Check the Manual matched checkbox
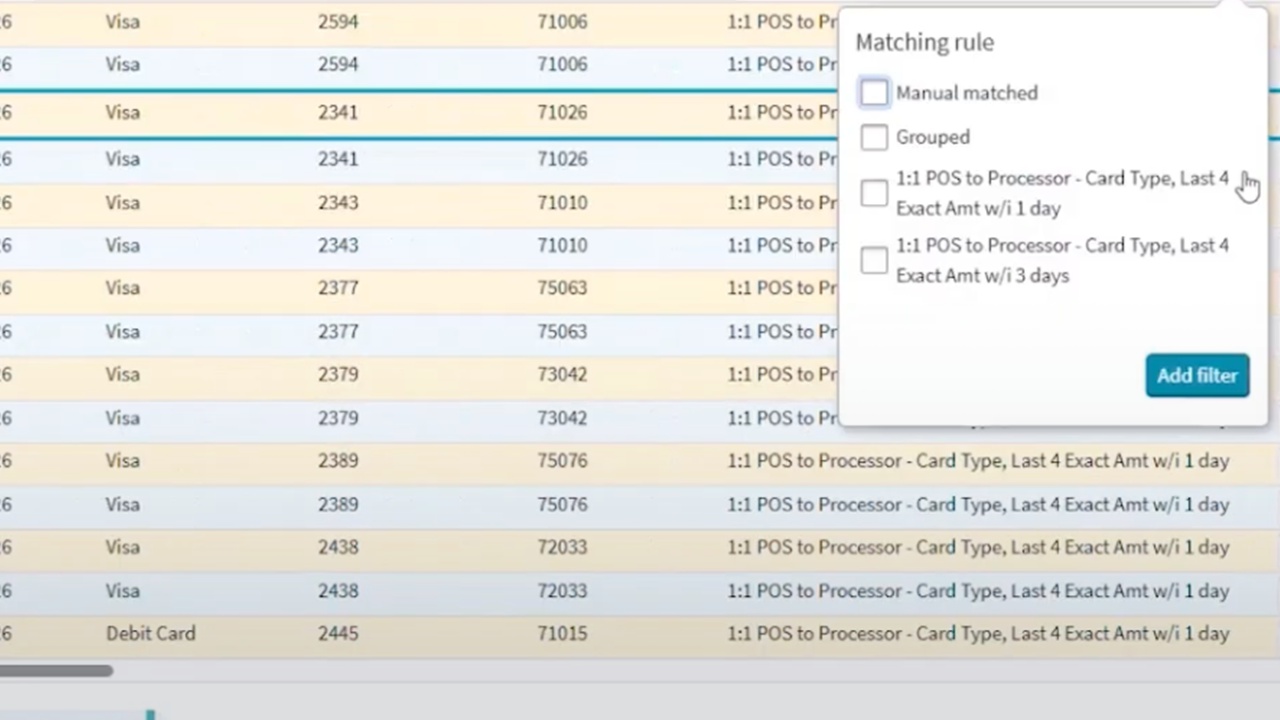The image size is (1280, 720). tap(874, 93)
